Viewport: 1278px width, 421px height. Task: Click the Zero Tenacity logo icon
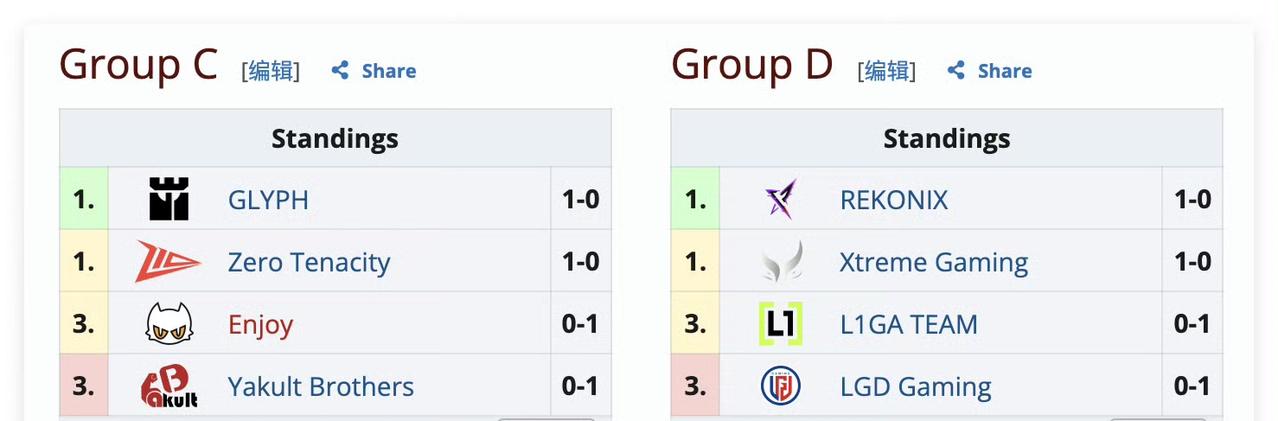[168, 261]
